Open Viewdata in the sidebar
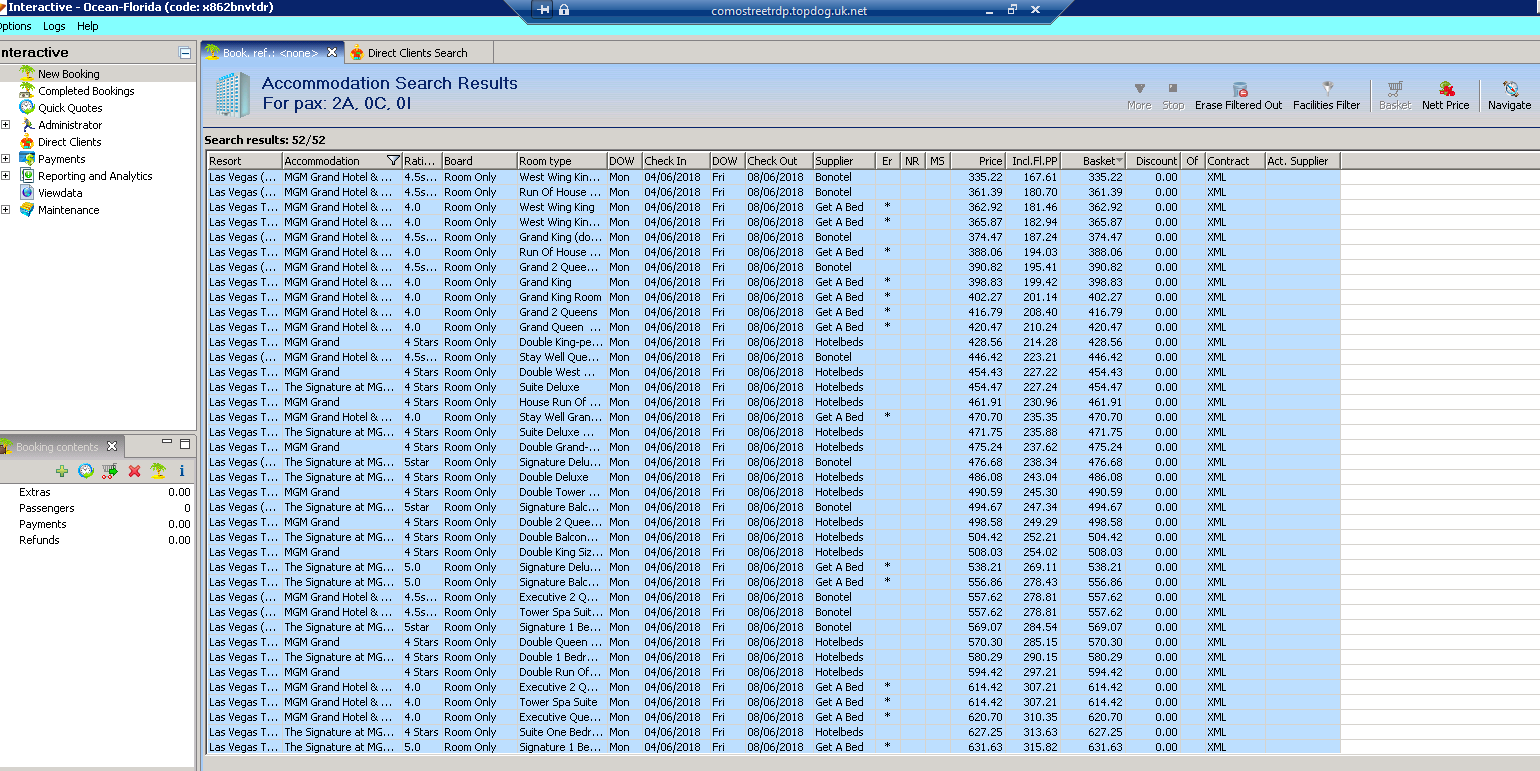Viewport: 1540px width, 771px height. pyautogui.click(x=60, y=193)
